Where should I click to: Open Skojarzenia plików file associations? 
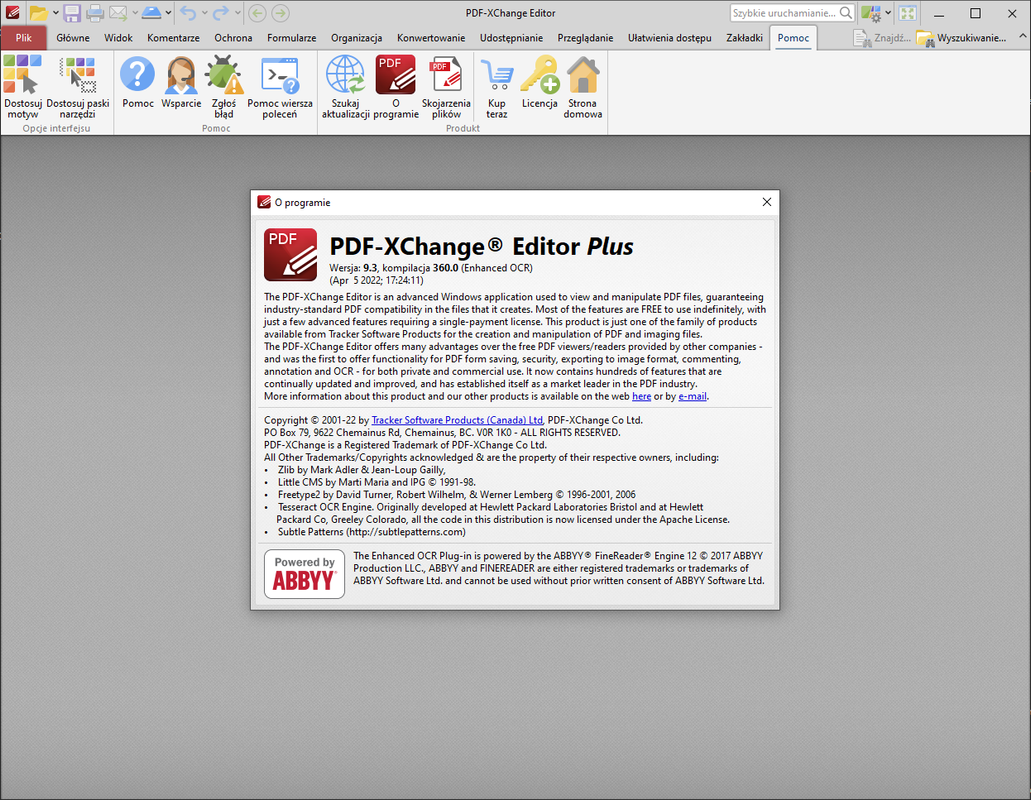point(446,87)
